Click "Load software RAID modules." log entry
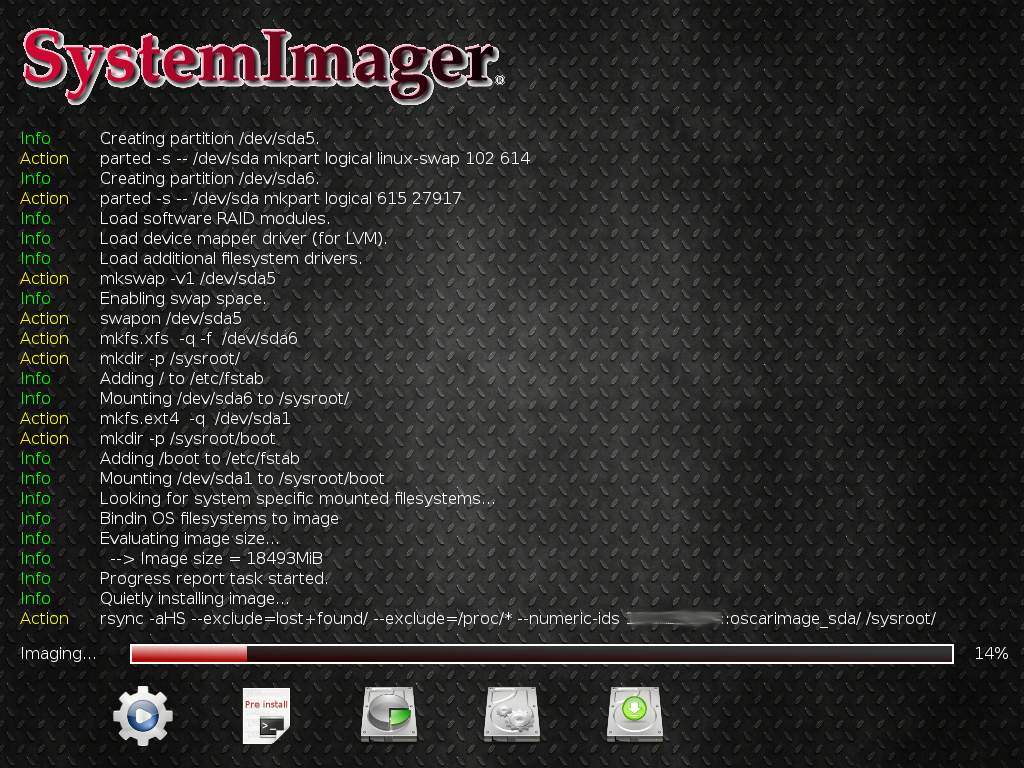1024x768 pixels. (215, 218)
